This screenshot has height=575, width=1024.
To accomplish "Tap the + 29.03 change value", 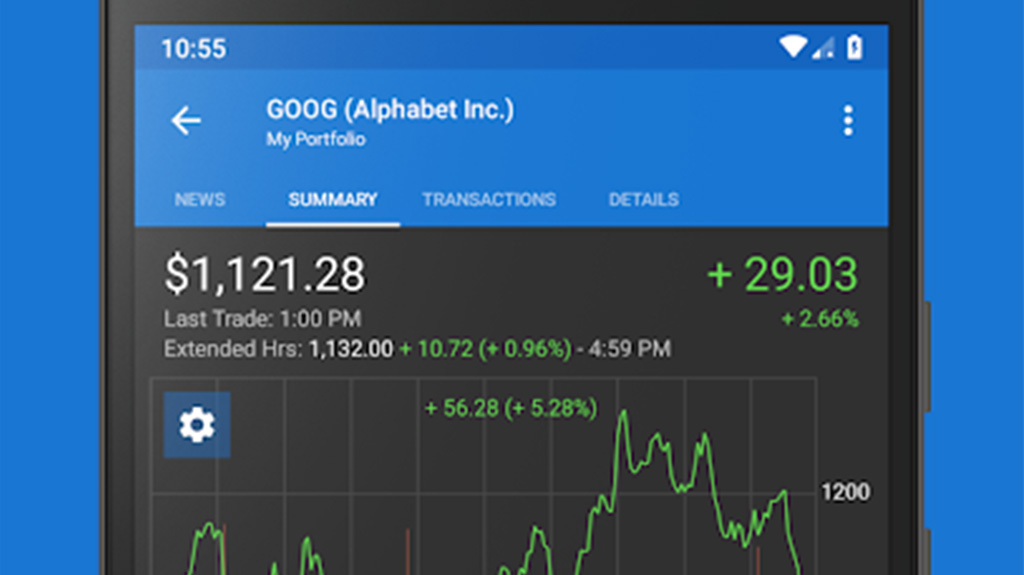I will (782, 274).
